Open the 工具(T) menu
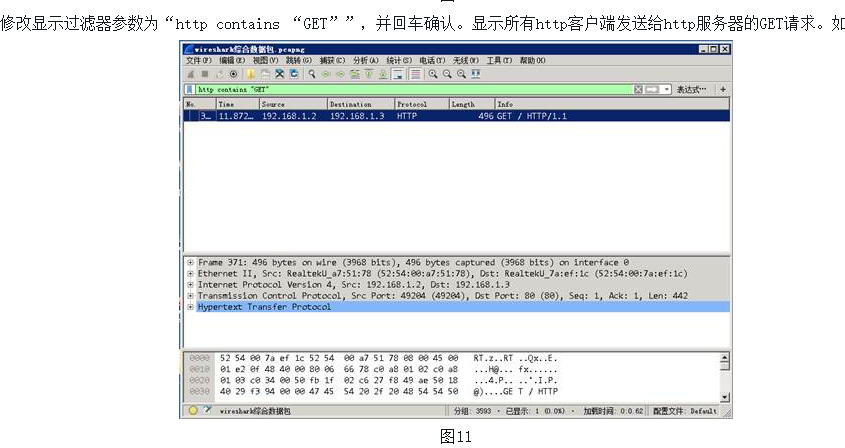845x448 pixels. pyautogui.click(x=500, y=60)
